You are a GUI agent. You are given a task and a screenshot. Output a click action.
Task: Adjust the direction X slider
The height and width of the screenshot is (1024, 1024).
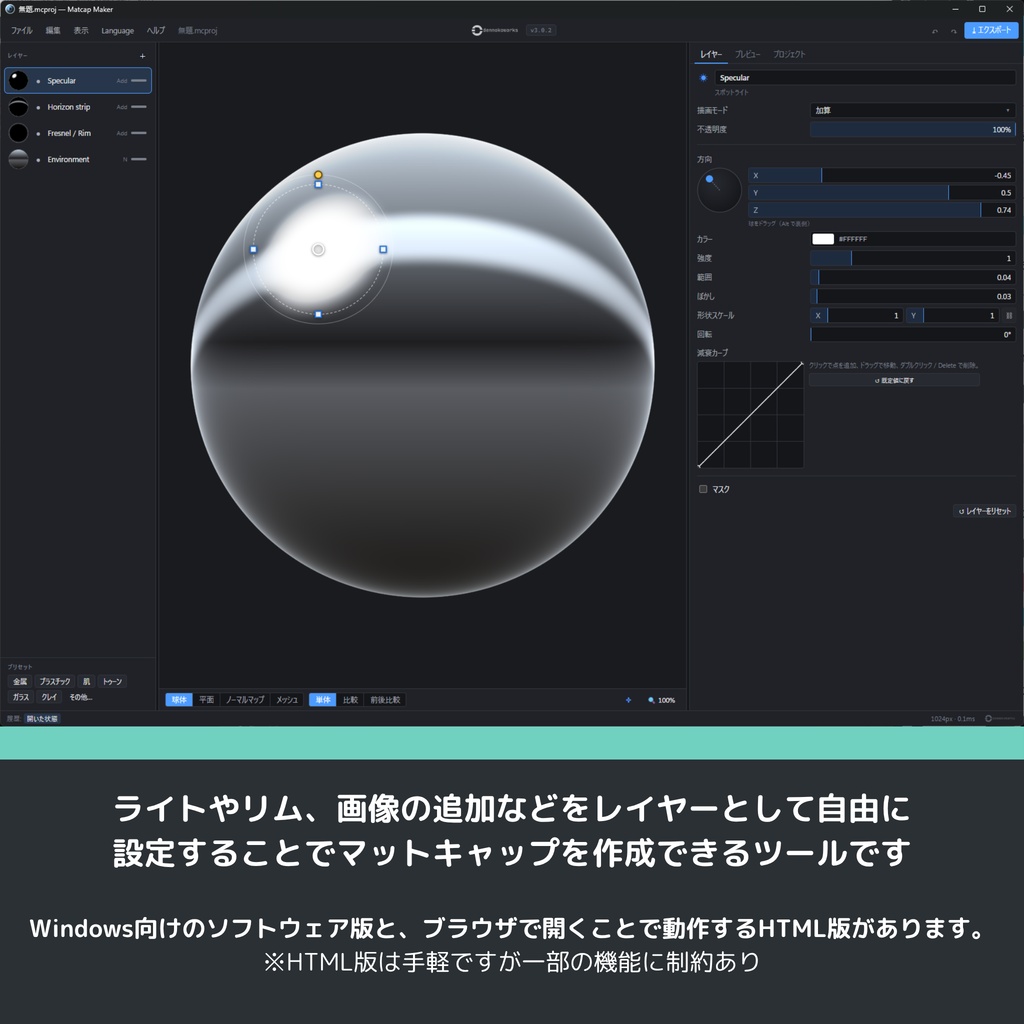point(882,175)
